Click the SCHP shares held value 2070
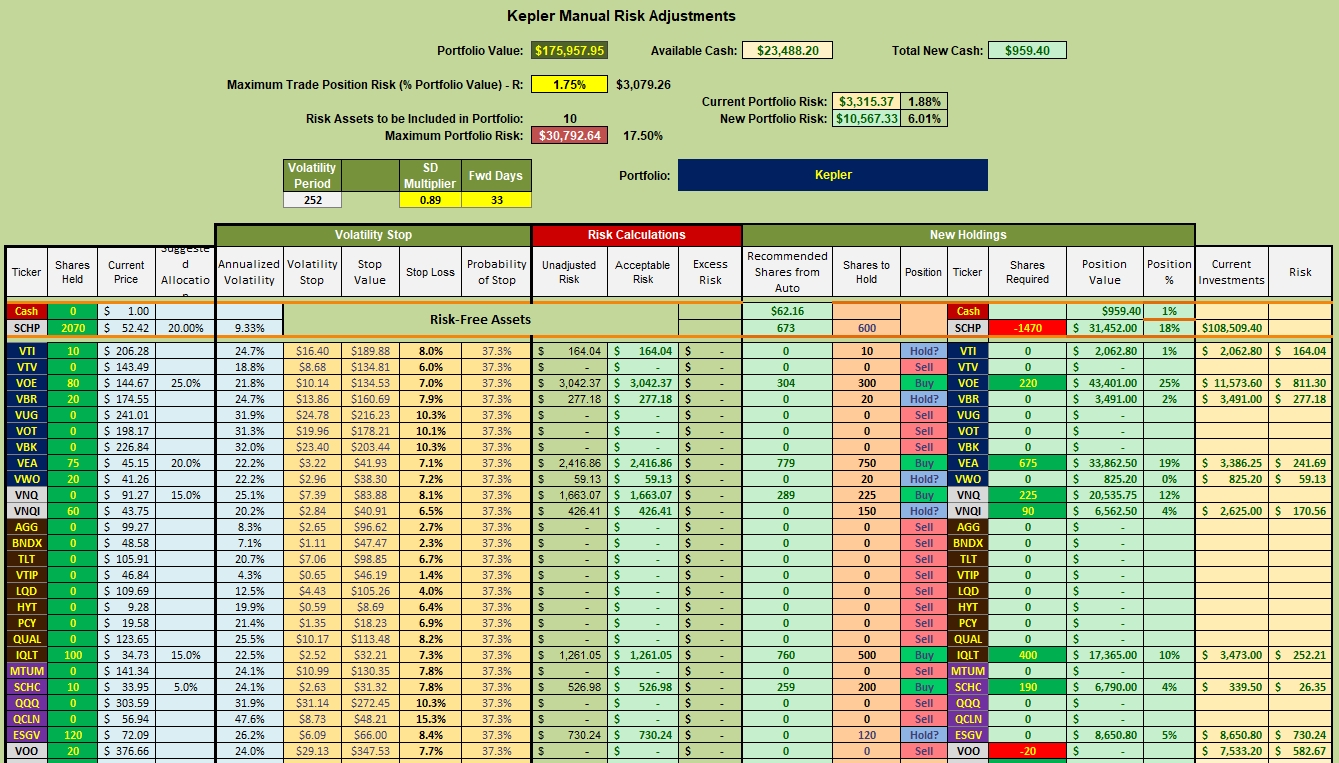 coord(72,328)
